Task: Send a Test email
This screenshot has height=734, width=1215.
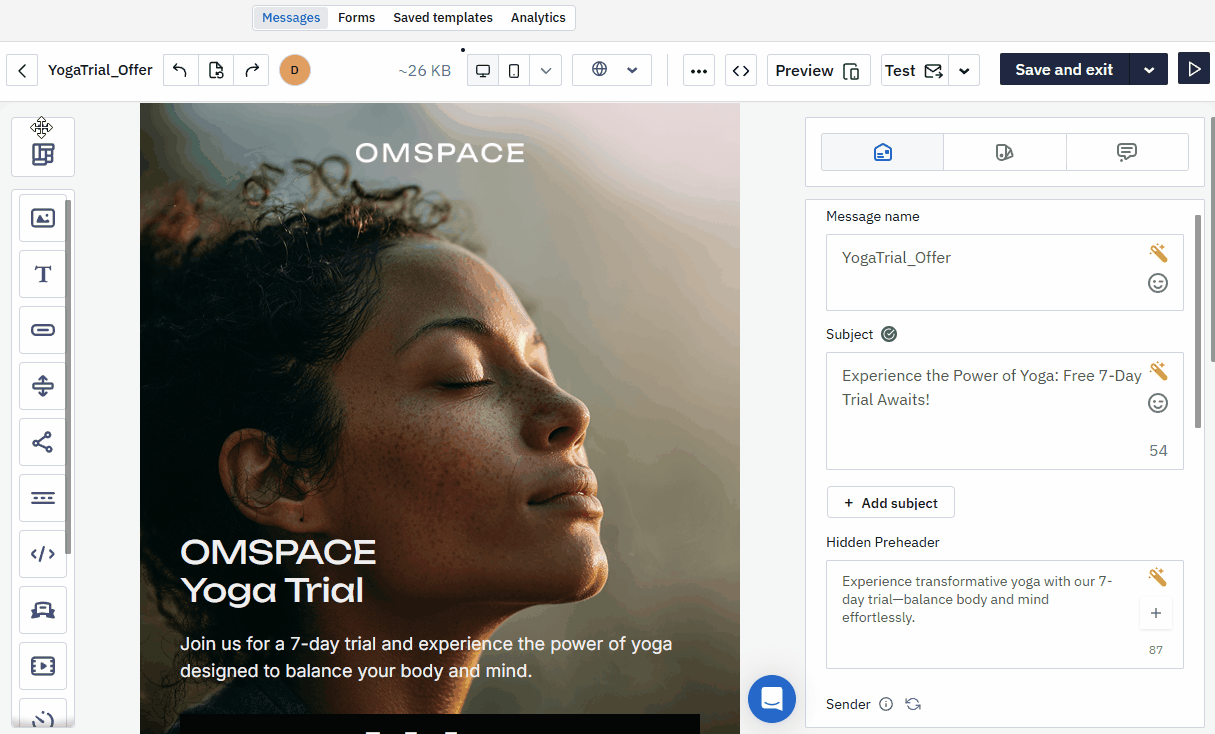Action: (x=914, y=70)
